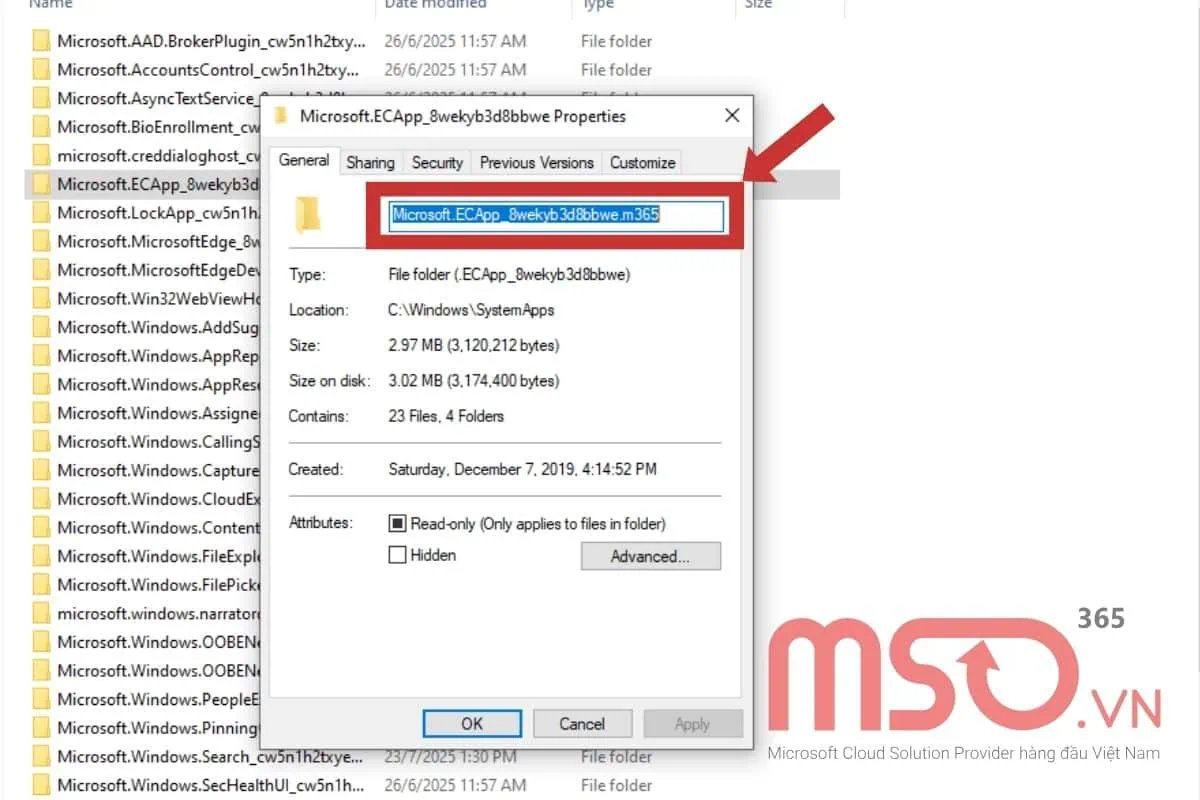Viewport: 1200px width, 800px height.
Task: Select the Microsoft.Windows.Search folder icon
Action: [41, 757]
